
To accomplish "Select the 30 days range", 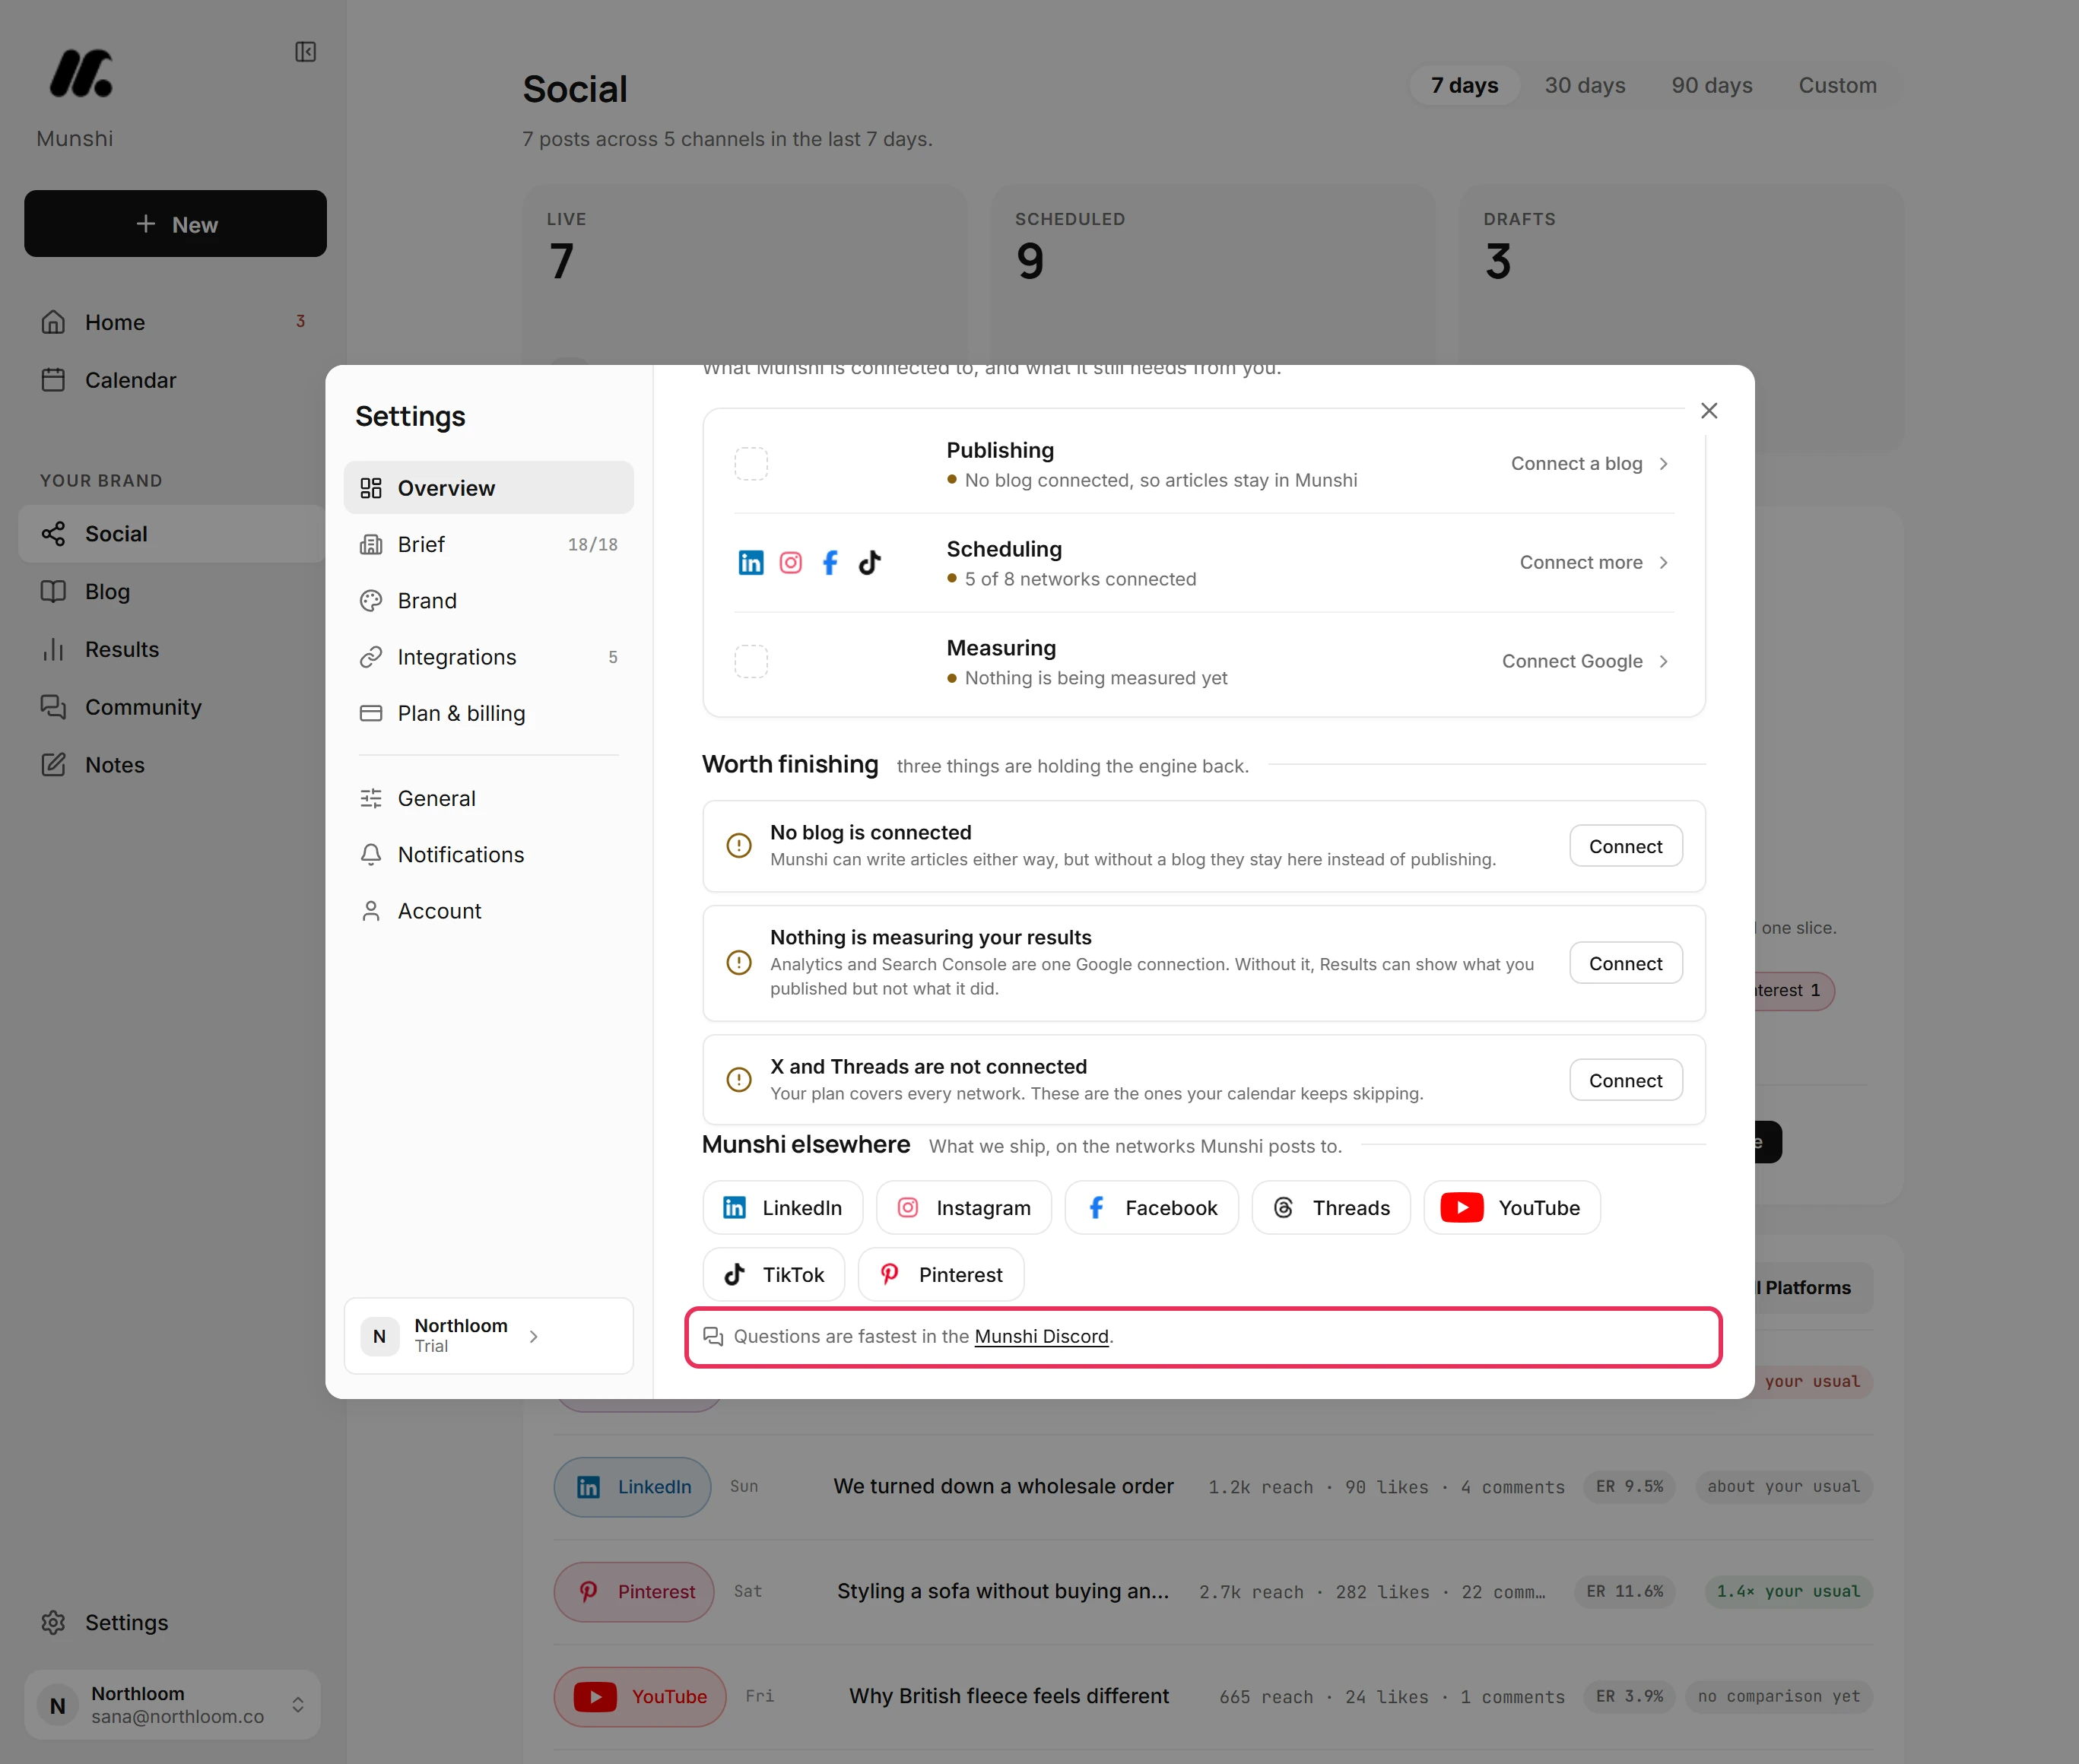I will click(1585, 85).
